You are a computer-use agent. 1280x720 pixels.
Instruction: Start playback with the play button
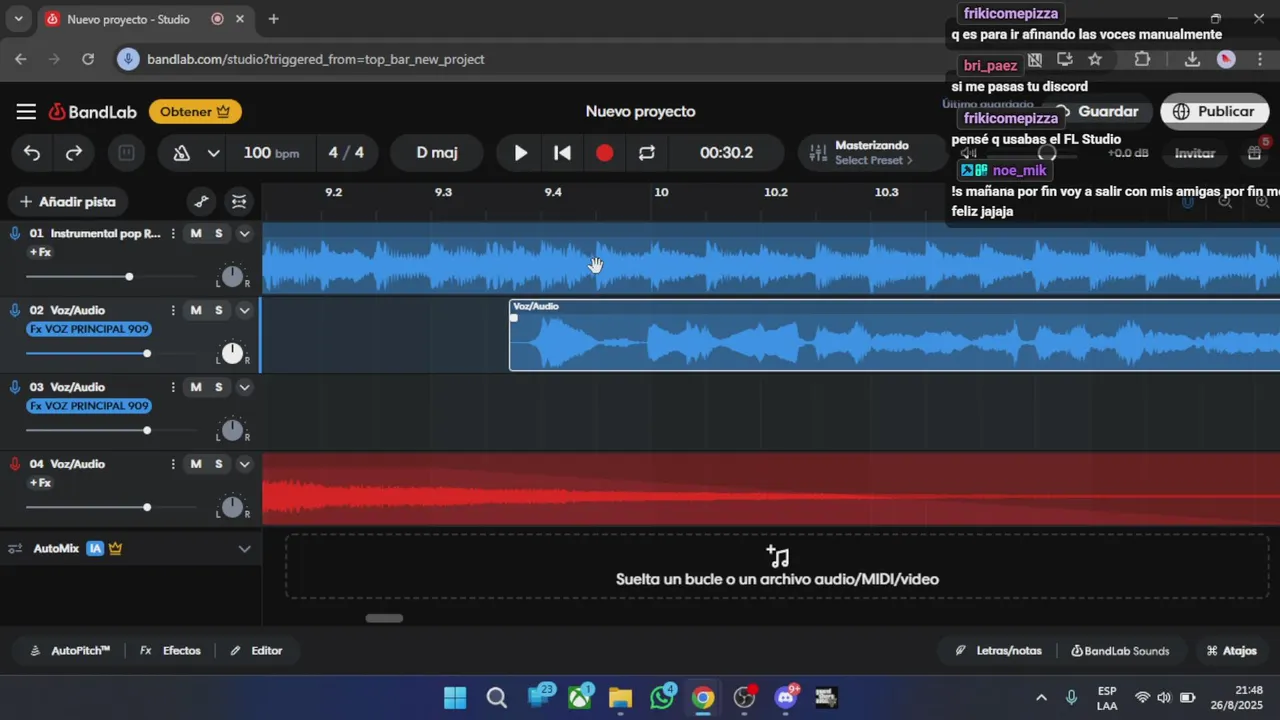point(520,153)
